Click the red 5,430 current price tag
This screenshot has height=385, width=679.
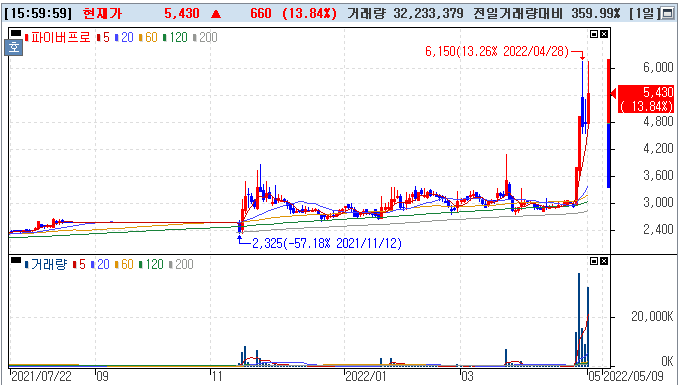pyautogui.click(x=646, y=99)
